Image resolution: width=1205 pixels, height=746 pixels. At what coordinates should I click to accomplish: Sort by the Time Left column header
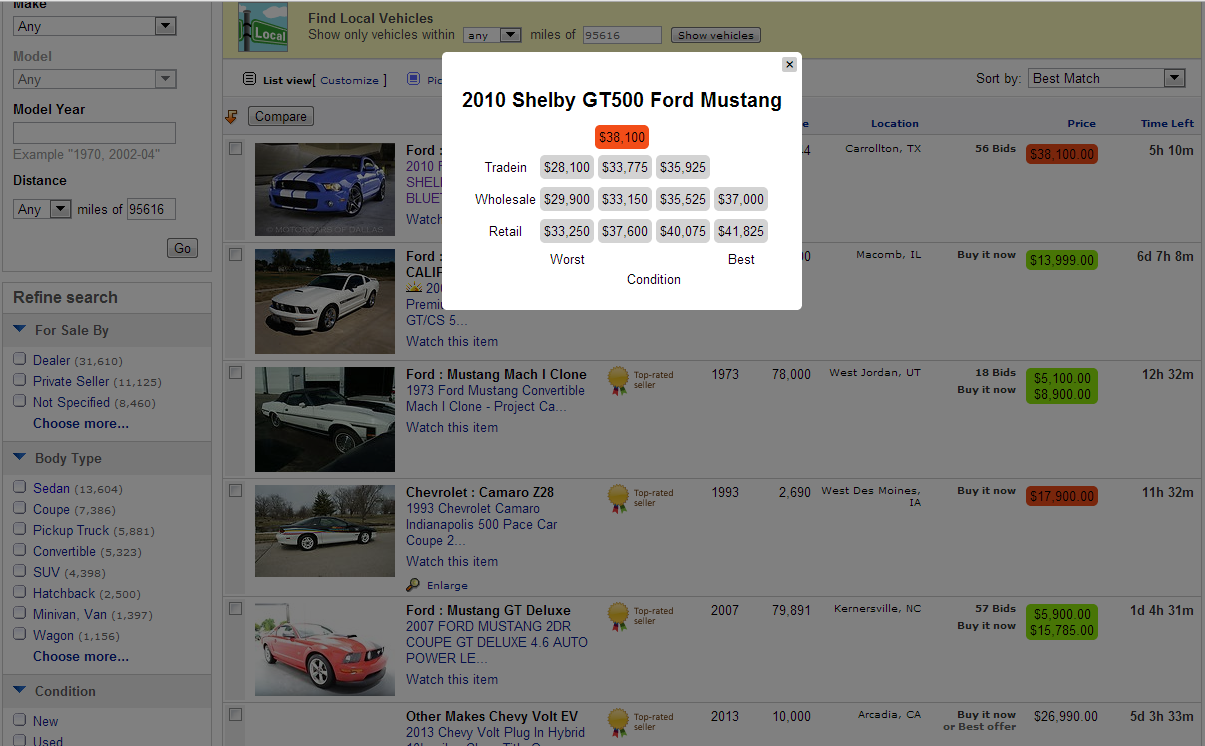pos(1167,123)
